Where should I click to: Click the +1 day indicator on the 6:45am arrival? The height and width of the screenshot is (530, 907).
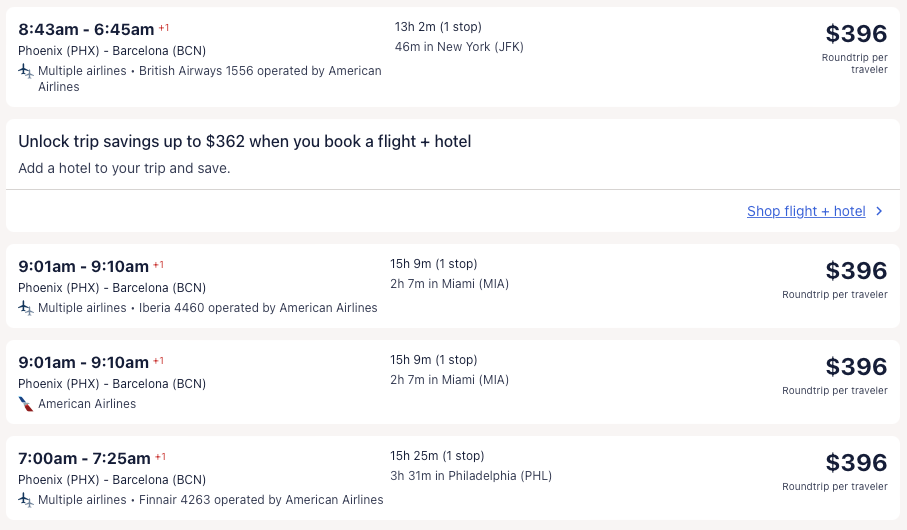tap(164, 28)
